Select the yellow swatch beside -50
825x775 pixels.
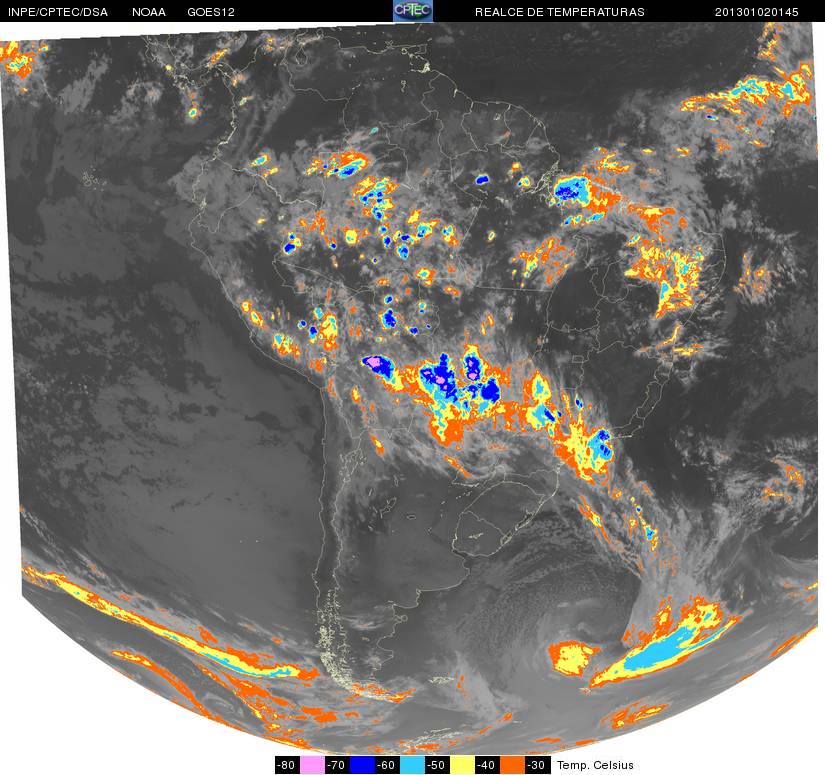[x=462, y=764]
